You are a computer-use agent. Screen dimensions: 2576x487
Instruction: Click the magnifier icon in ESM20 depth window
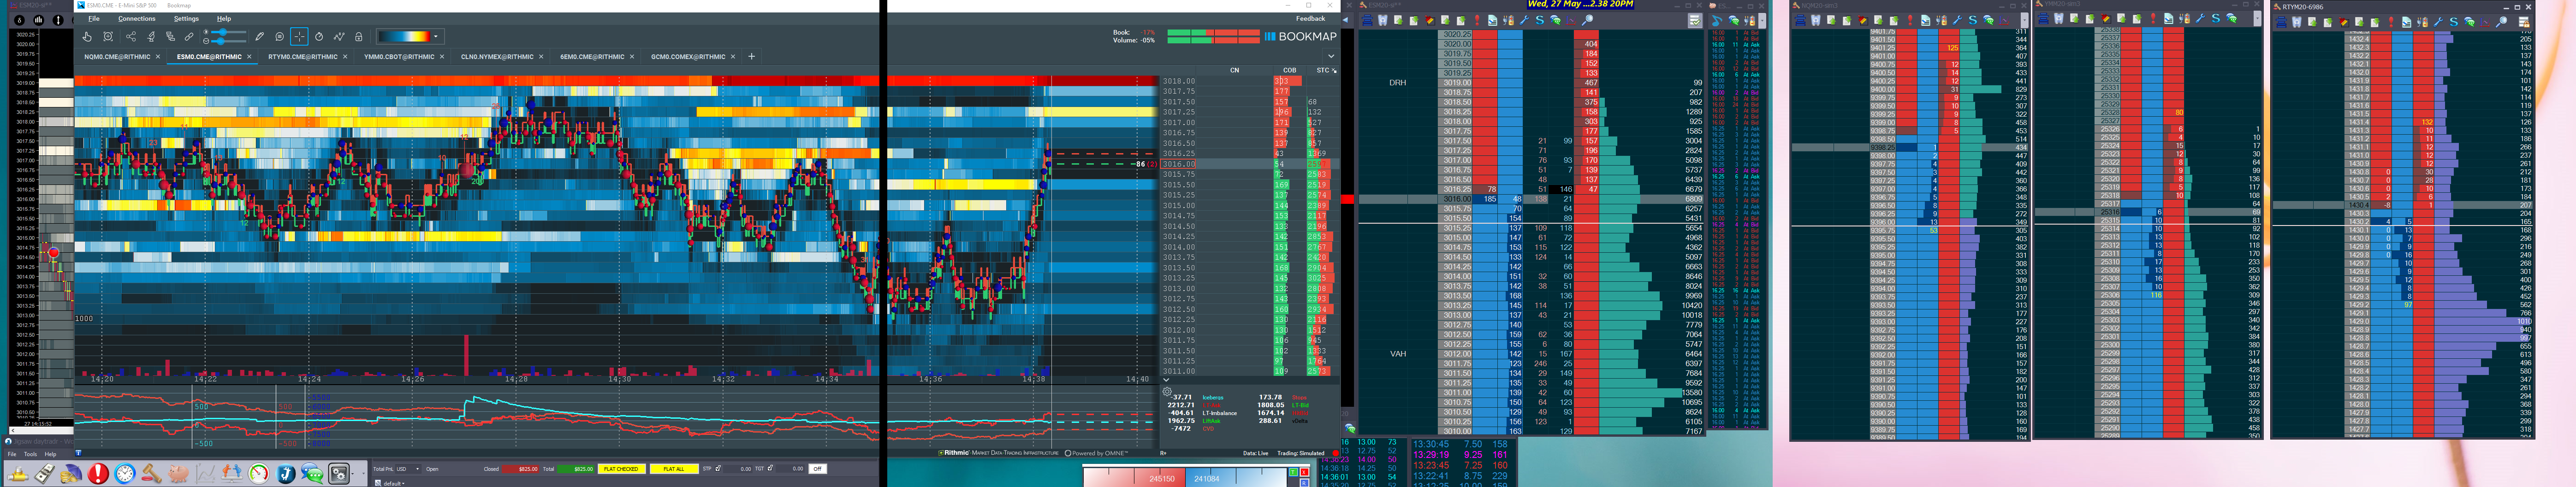pyautogui.click(x=1587, y=20)
